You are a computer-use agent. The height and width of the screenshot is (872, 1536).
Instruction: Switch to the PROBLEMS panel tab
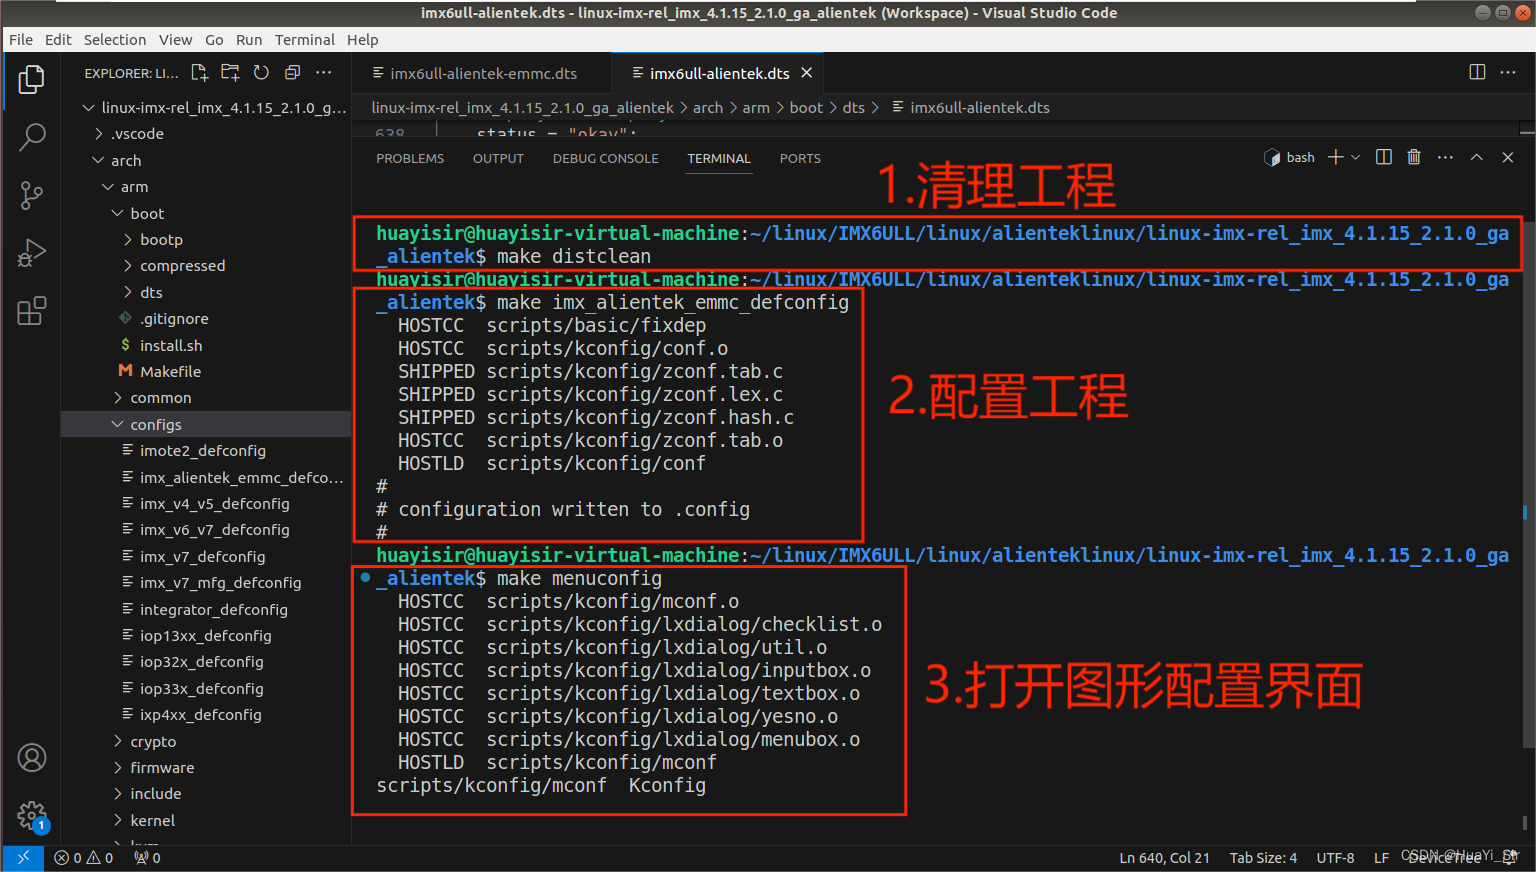(x=410, y=158)
